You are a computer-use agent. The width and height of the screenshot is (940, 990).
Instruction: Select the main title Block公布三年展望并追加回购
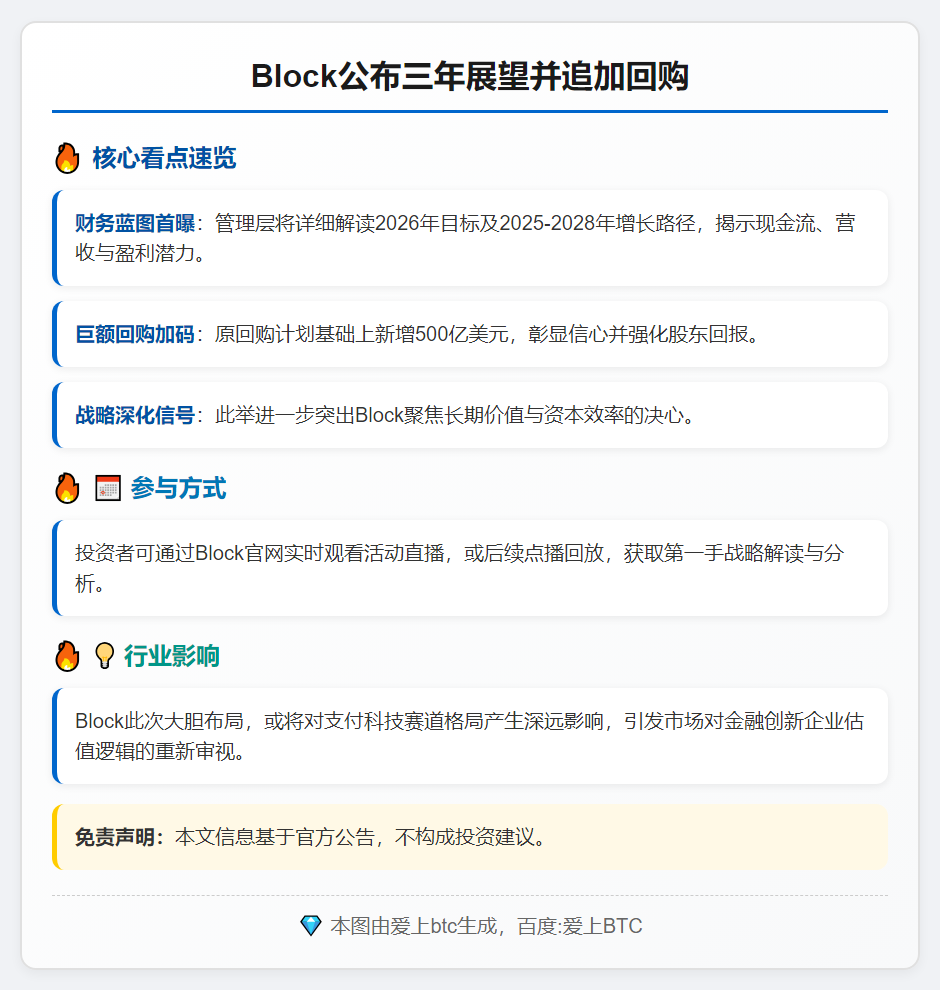(470, 73)
